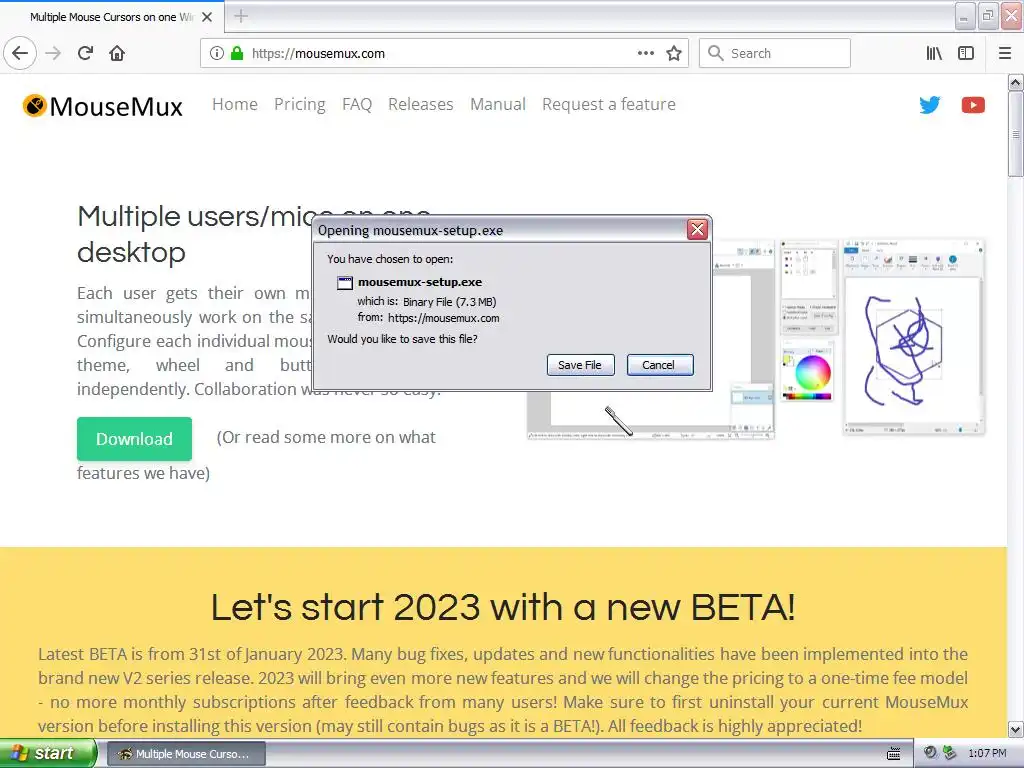Click the green Download button
This screenshot has height=768, width=1024.
coord(135,439)
